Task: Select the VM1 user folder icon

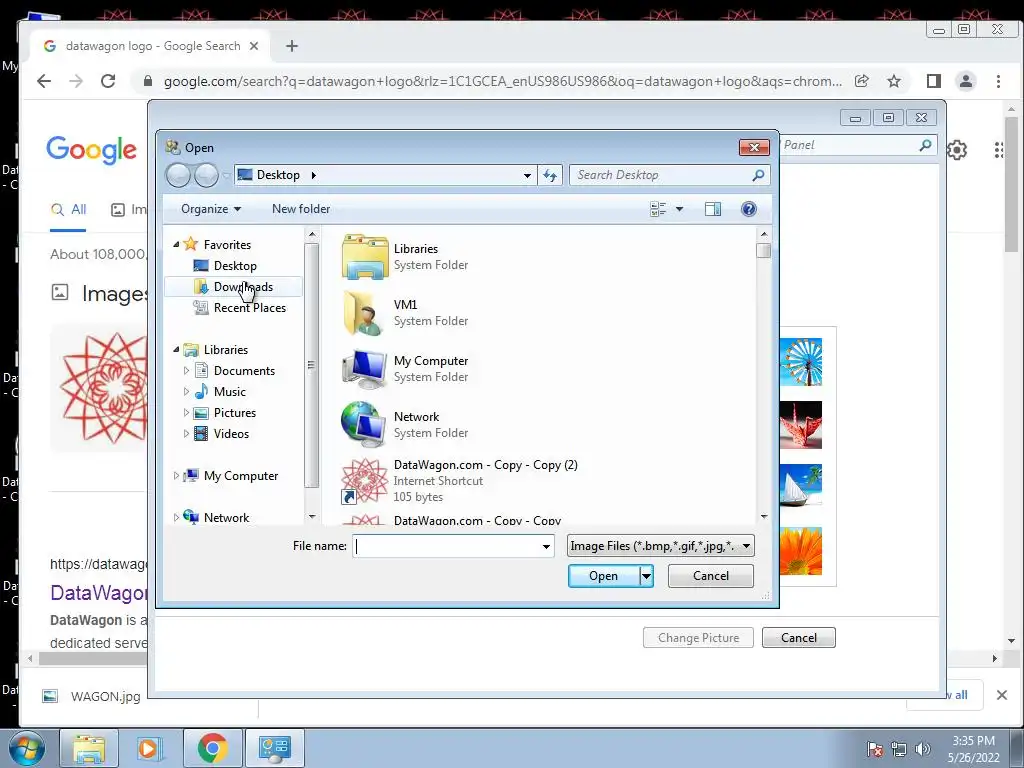Action: click(363, 313)
